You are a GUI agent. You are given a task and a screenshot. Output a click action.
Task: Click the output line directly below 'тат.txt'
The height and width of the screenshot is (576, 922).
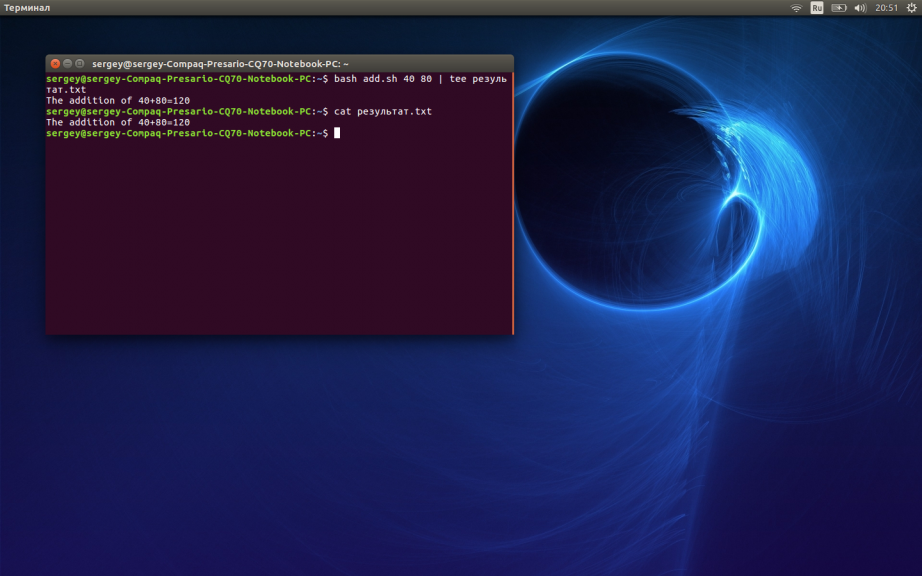117,100
